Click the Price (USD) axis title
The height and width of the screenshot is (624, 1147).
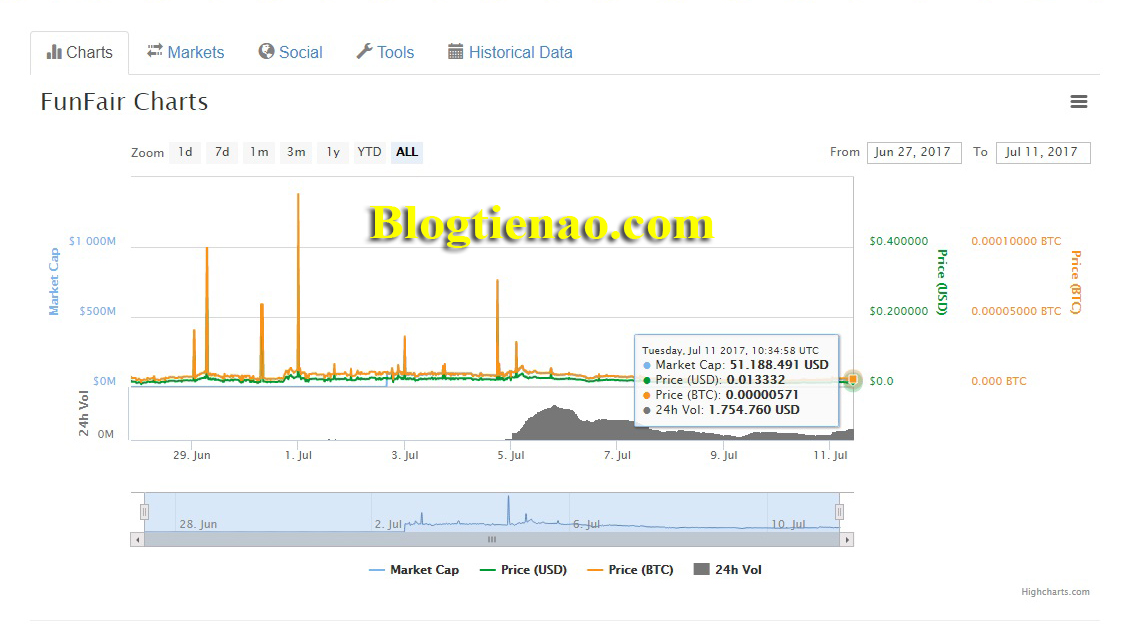tap(942, 282)
